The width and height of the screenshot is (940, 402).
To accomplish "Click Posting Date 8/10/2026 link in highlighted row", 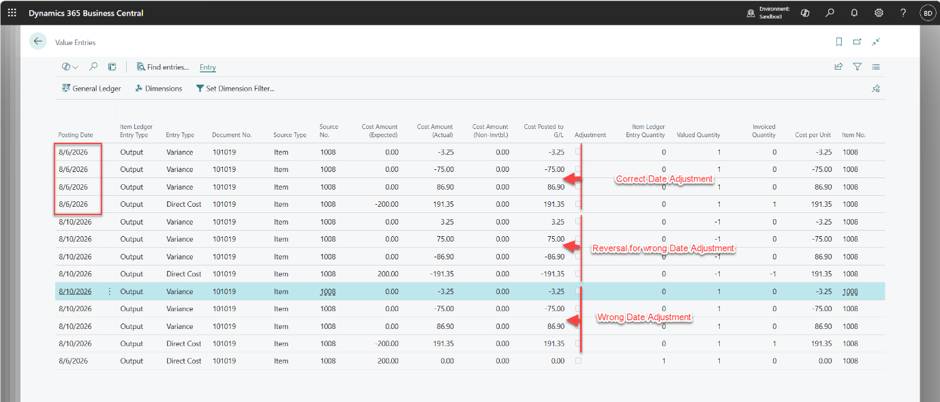I will click(x=75, y=292).
